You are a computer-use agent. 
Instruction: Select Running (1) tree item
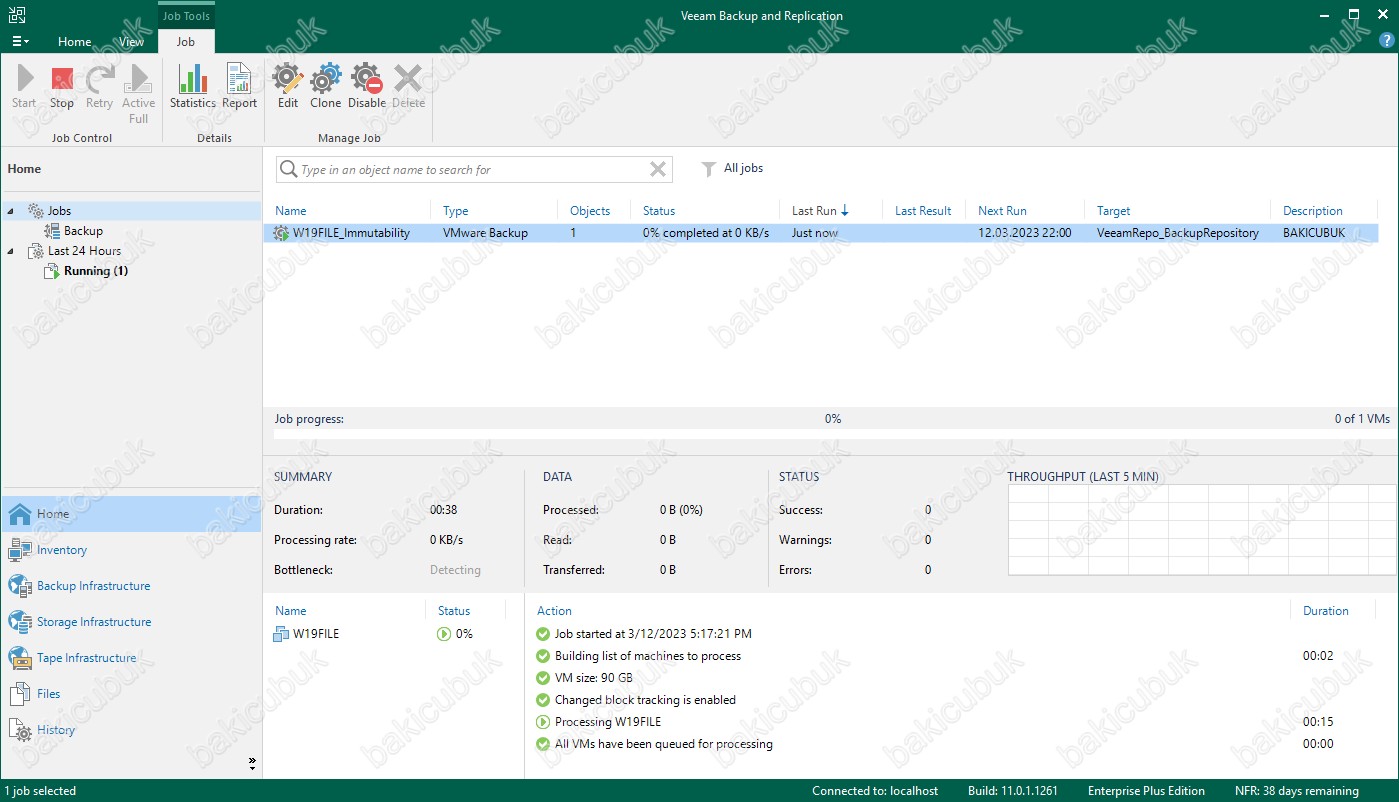point(96,271)
